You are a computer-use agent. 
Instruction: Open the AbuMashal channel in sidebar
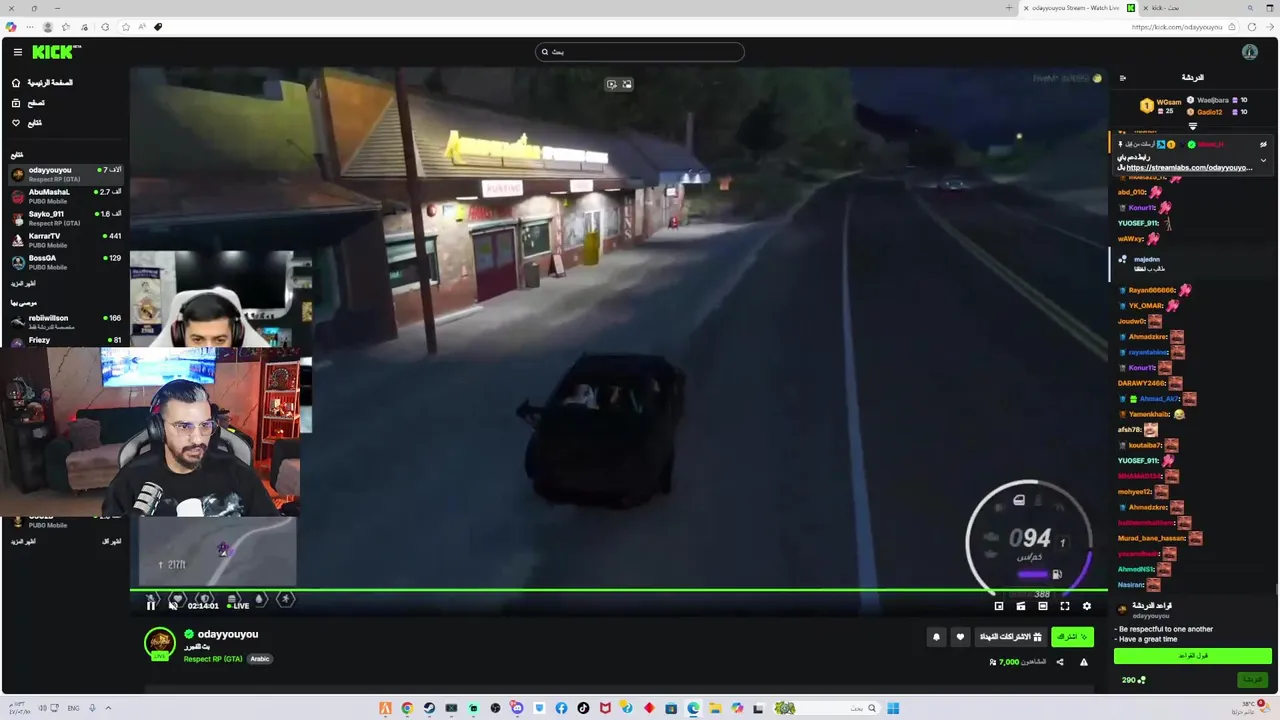click(x=65, y=196)
